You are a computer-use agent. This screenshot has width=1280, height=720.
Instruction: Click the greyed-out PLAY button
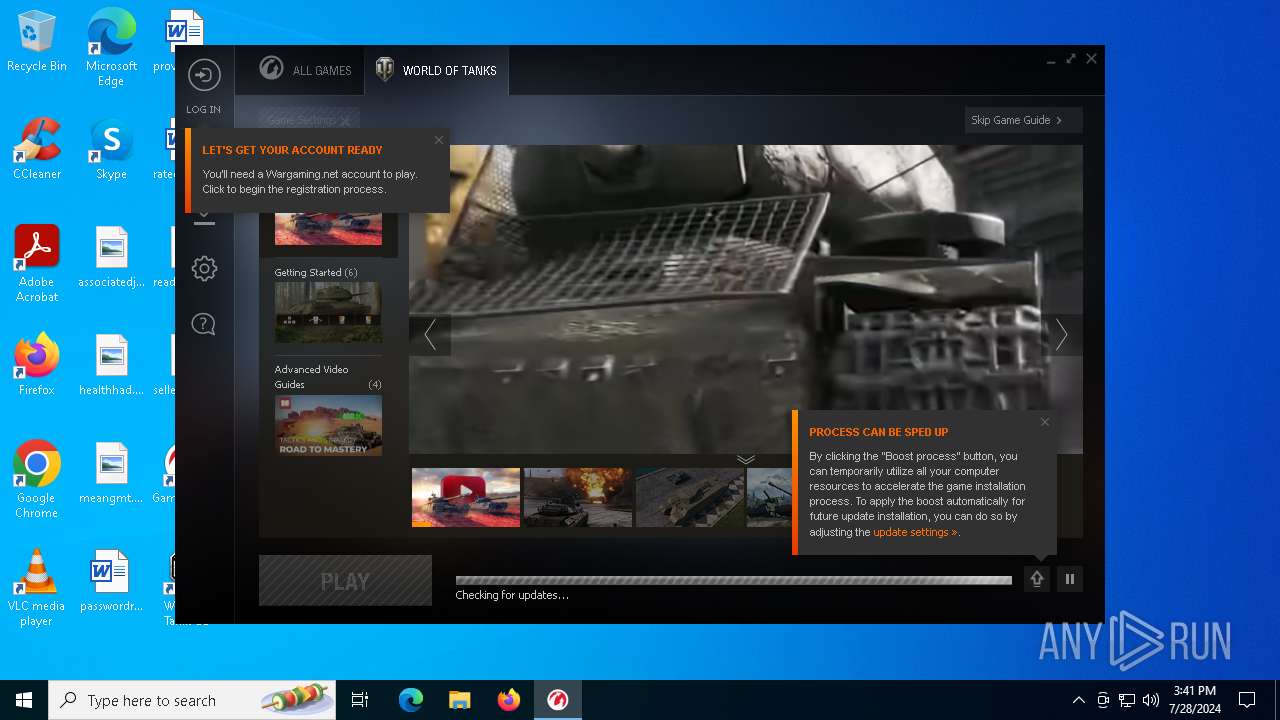345,581
